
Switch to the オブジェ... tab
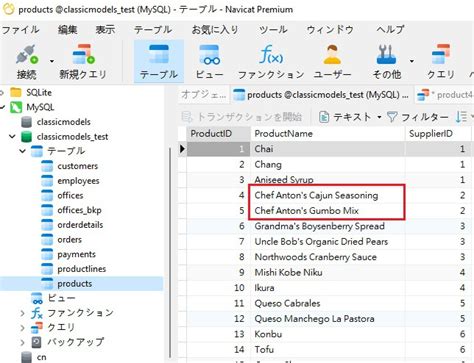204,95
